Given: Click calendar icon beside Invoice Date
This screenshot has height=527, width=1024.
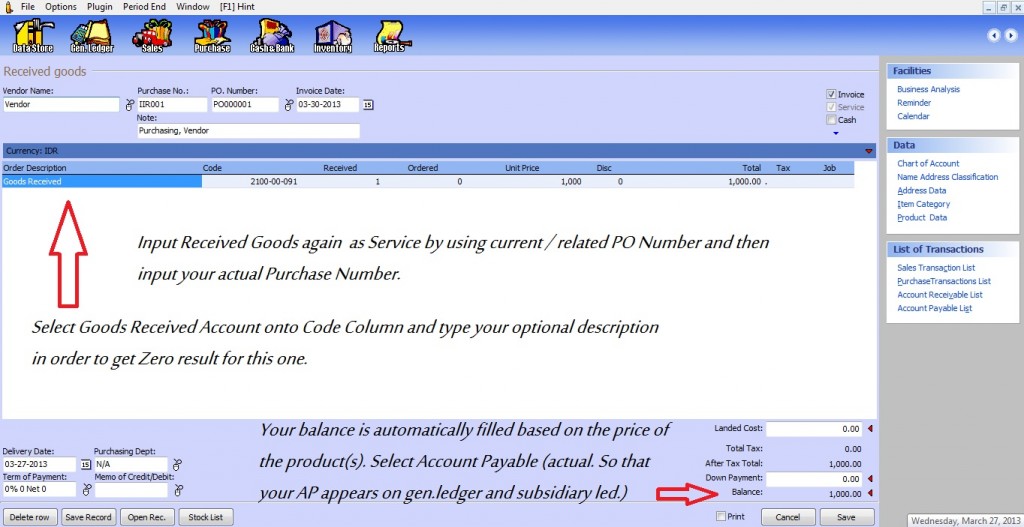Looking at the screenshot, I should (x=367, y=104).
